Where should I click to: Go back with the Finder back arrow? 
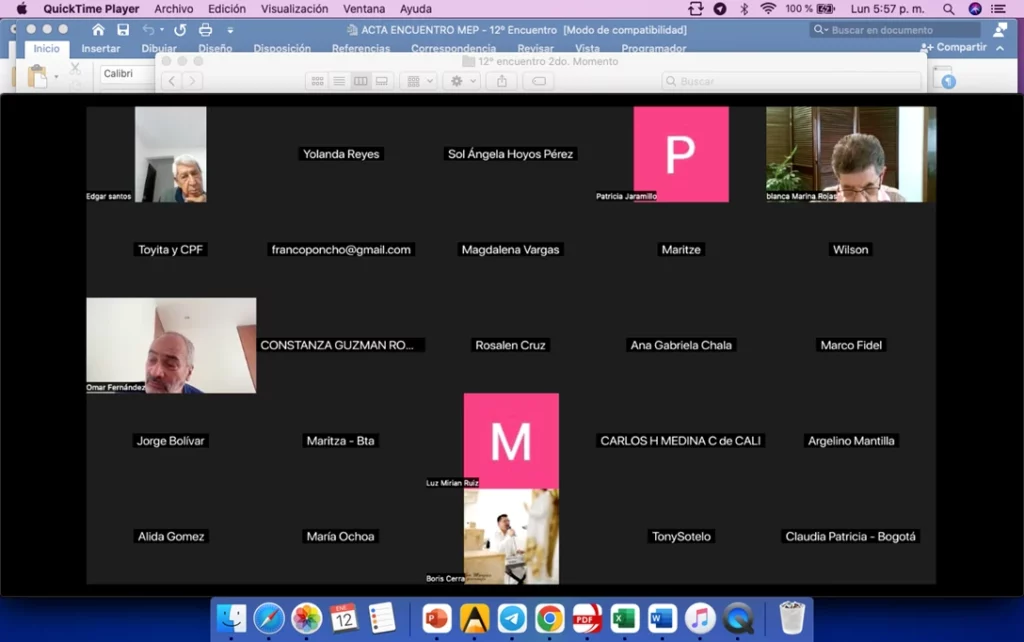pos(171,81)
